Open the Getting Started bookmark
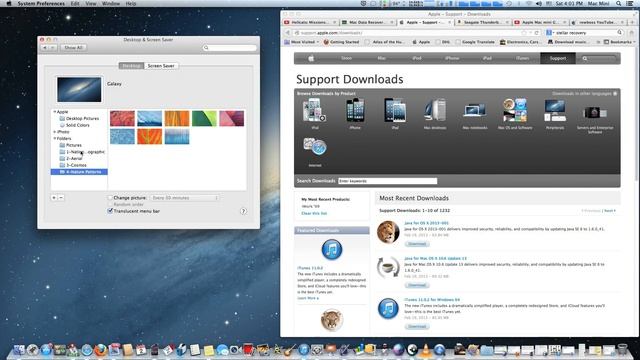Image resolution: width=640 pixels, height=360 pixels. click(341, 42)
